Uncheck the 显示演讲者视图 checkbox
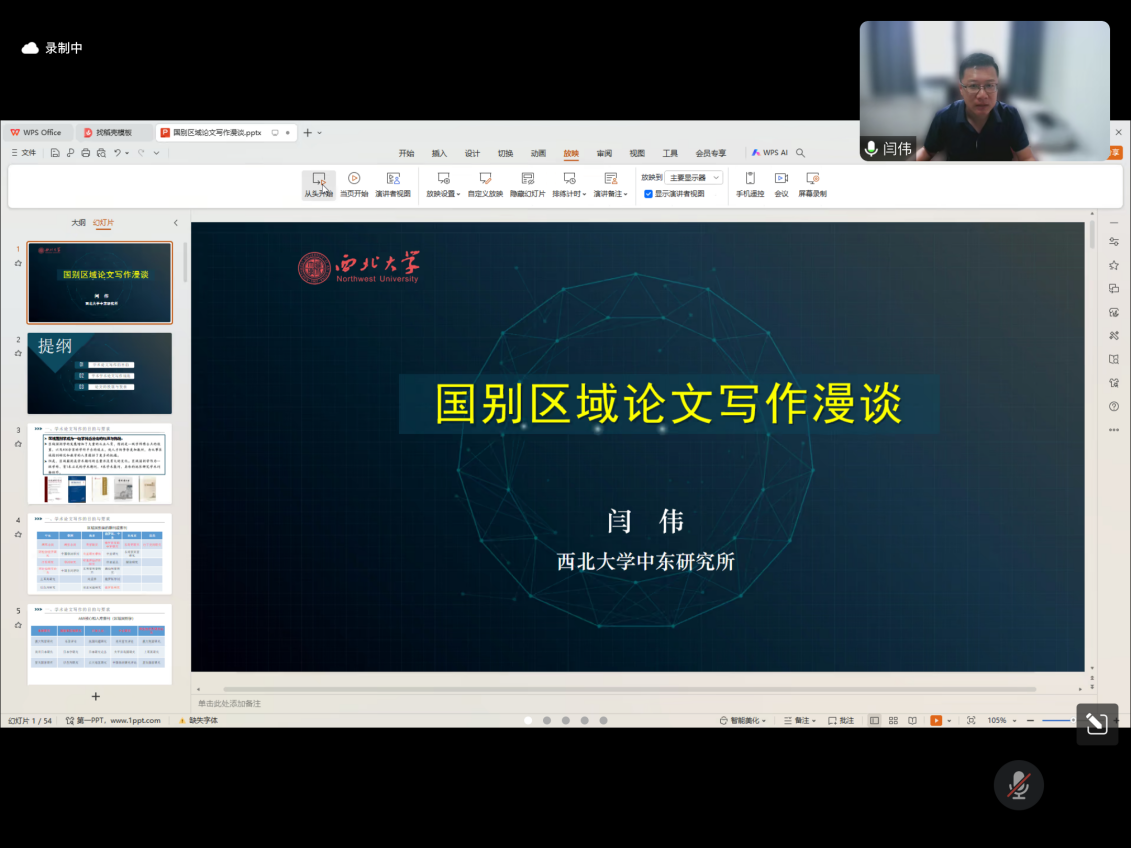1131x848 pixels. pyautogui.click(x=648, y=194)
